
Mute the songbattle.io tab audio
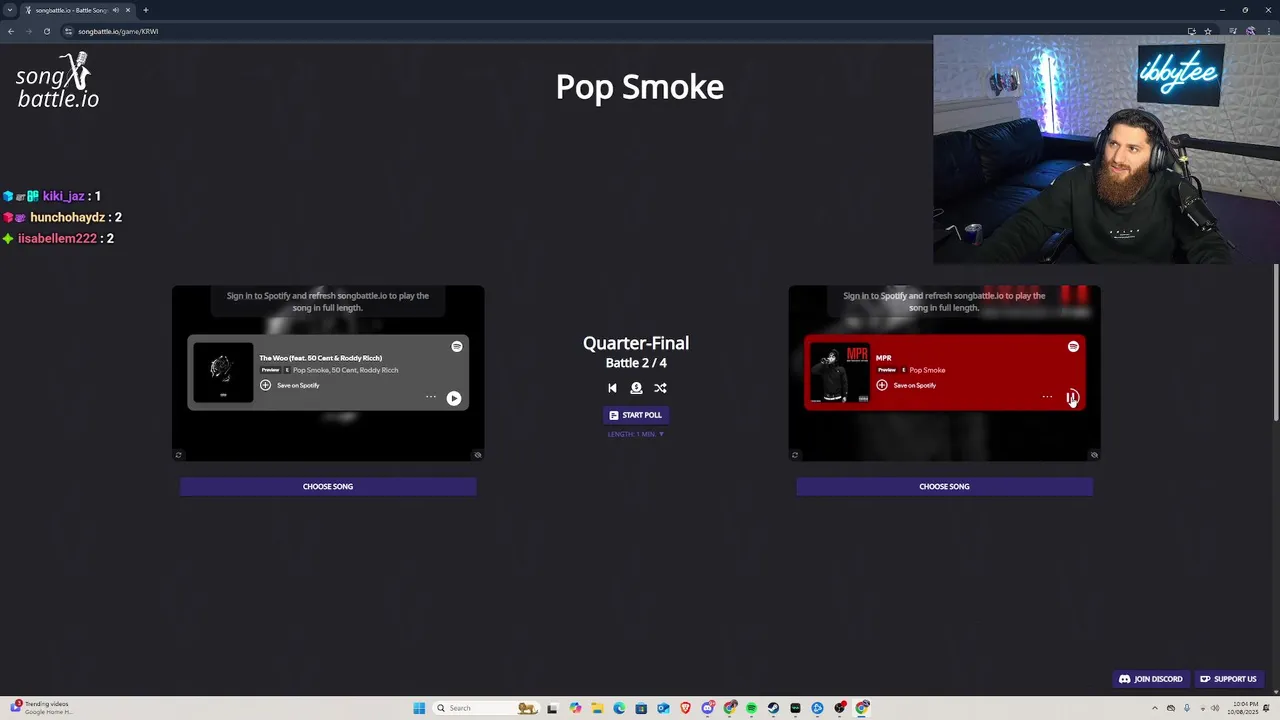[x=115, y=10]
